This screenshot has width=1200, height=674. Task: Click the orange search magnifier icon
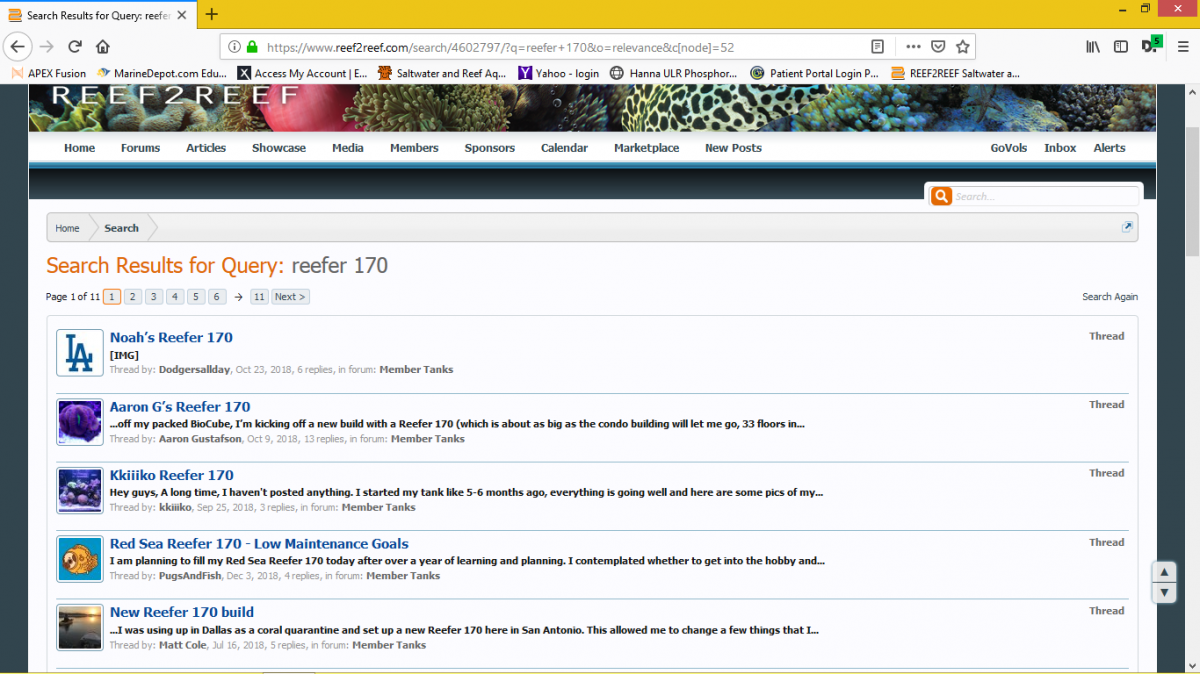pyautogui.click(x=940, y=196)
